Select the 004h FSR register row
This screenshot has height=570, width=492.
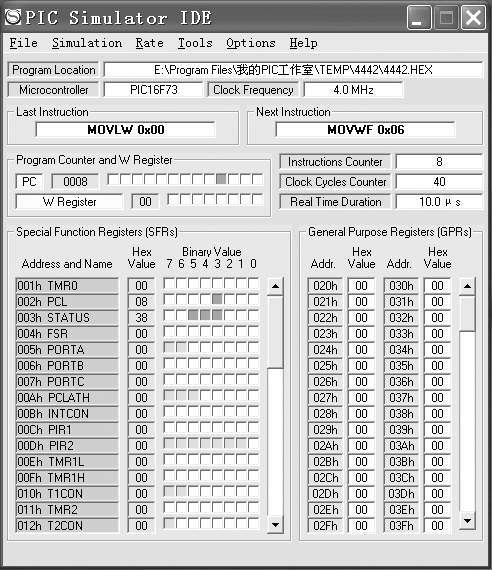point(67,334)
